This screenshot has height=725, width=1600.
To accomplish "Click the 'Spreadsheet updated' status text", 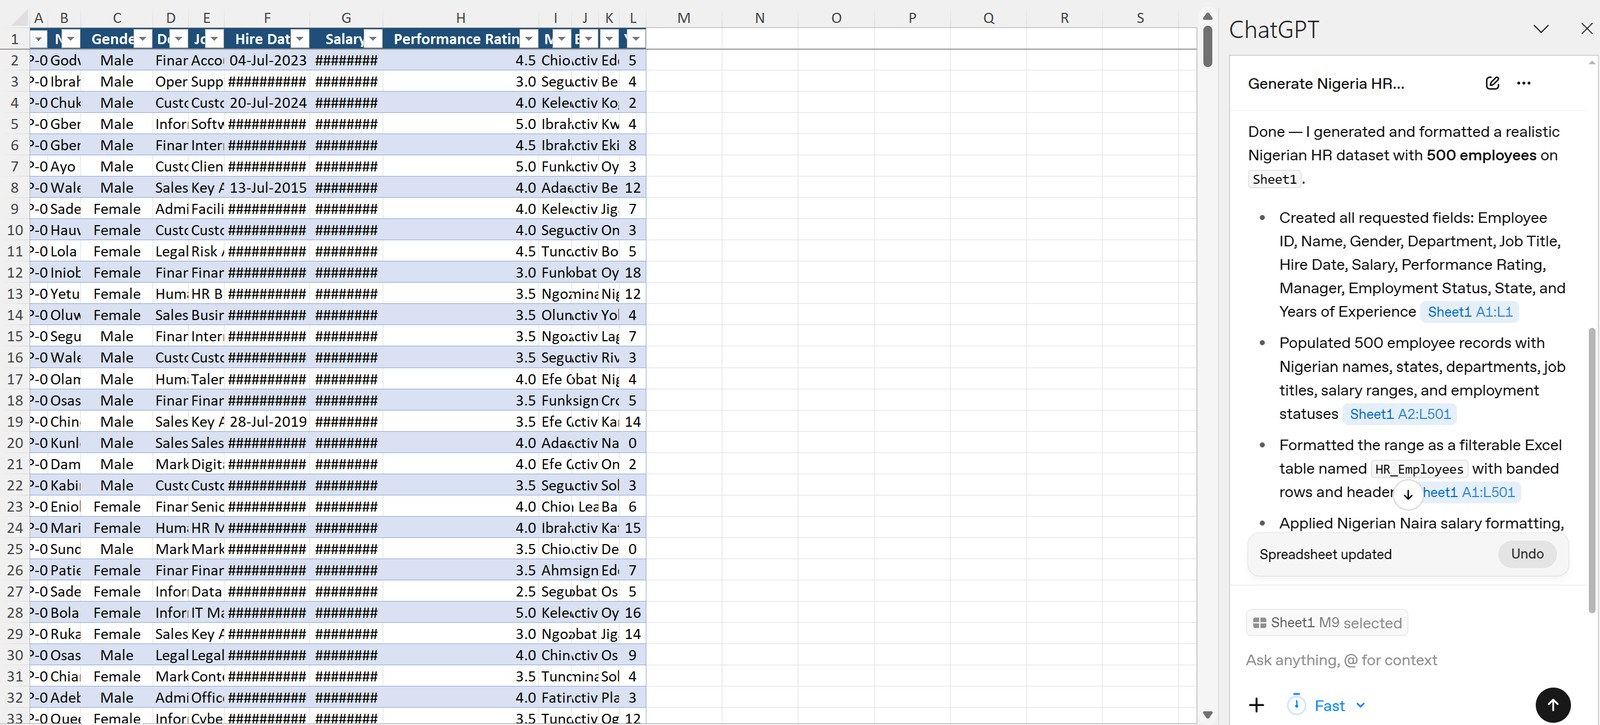I will click(1325, 555).
